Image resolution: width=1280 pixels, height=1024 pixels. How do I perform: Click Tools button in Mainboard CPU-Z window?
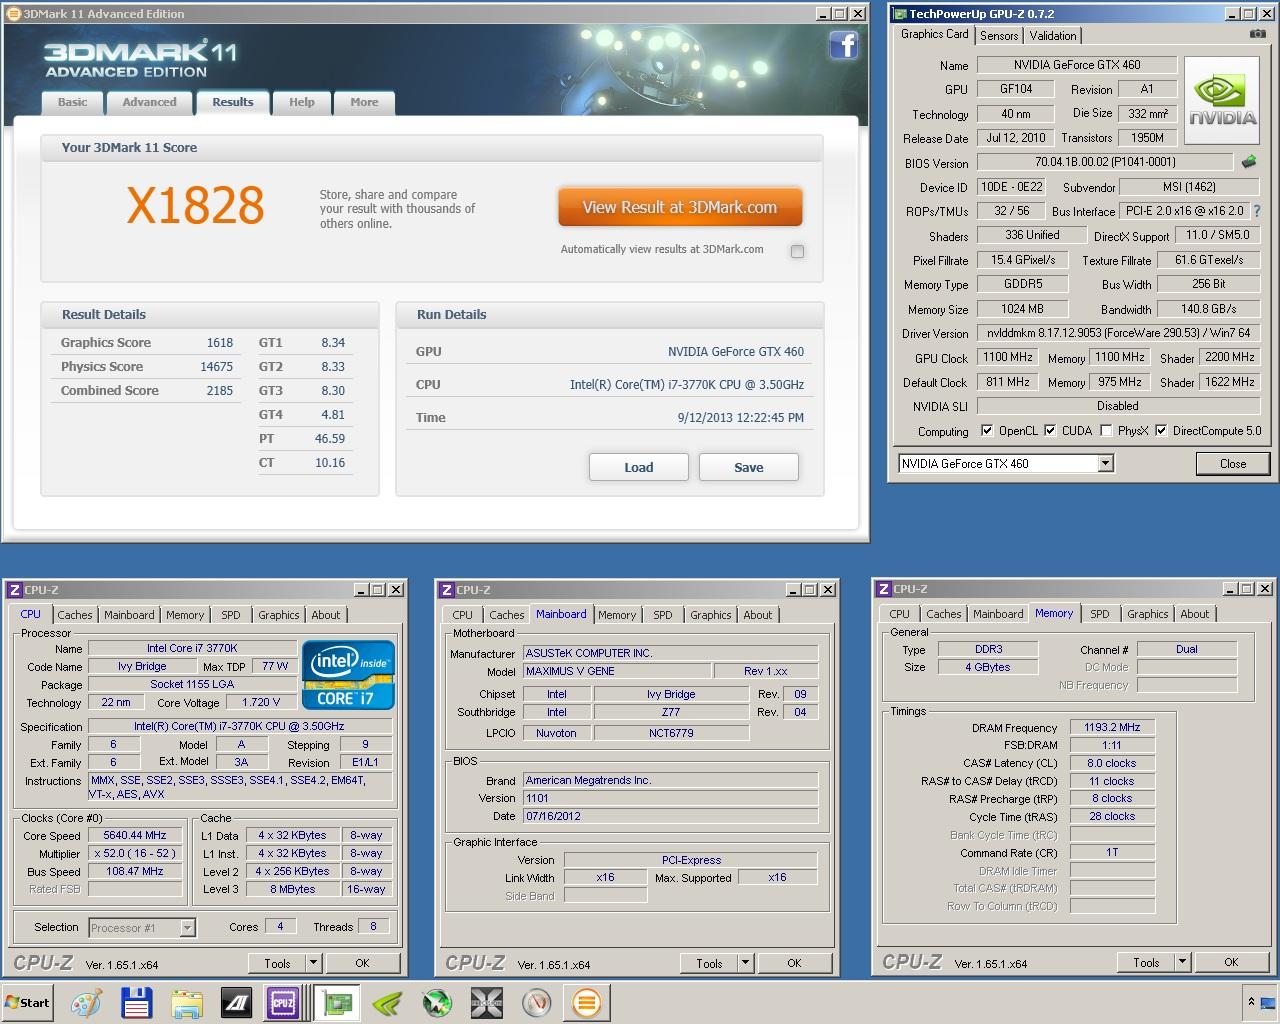[x=709, y=963]
